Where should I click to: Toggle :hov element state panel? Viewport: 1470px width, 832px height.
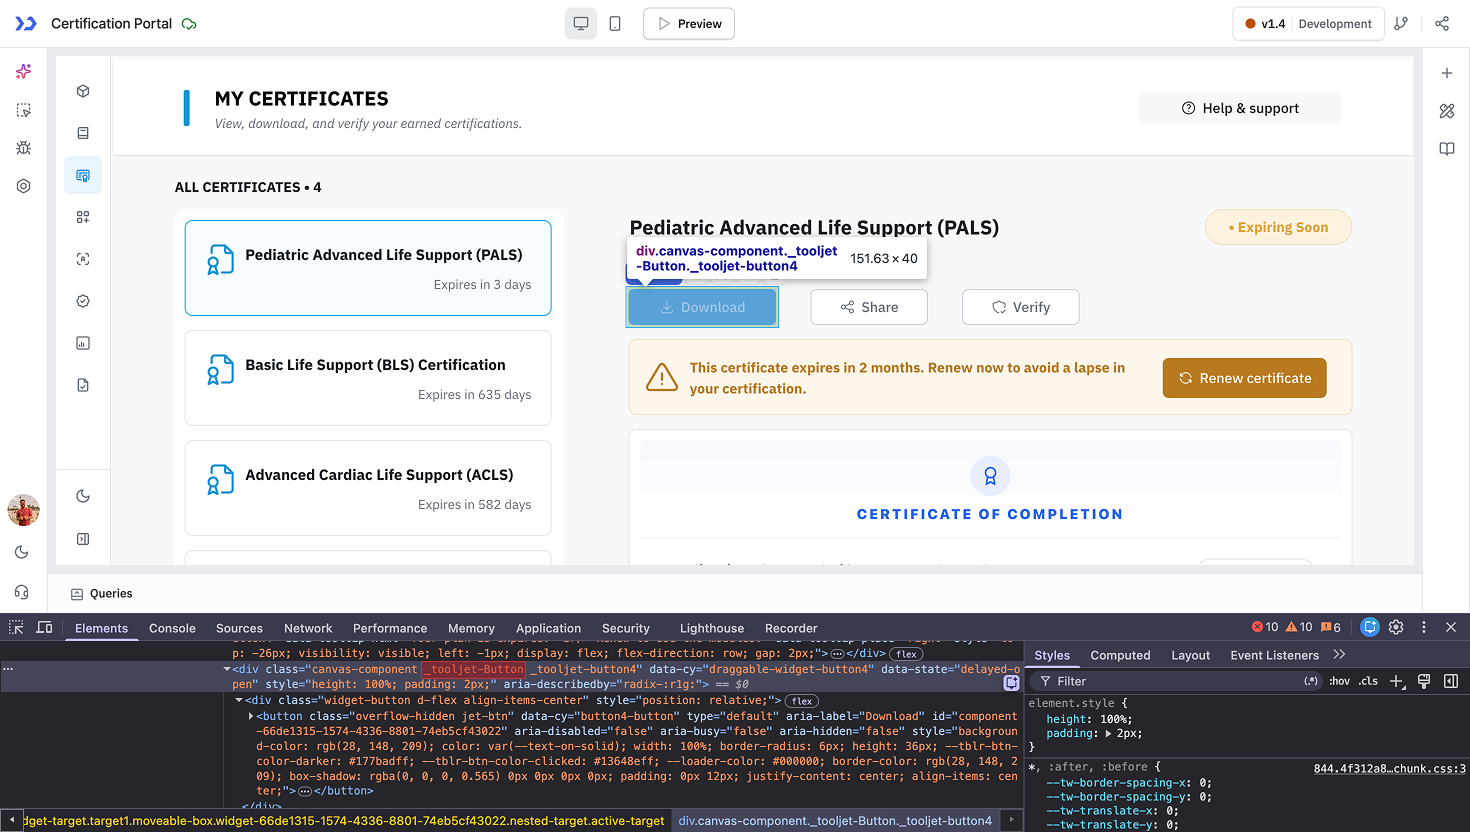point(1339,681)
